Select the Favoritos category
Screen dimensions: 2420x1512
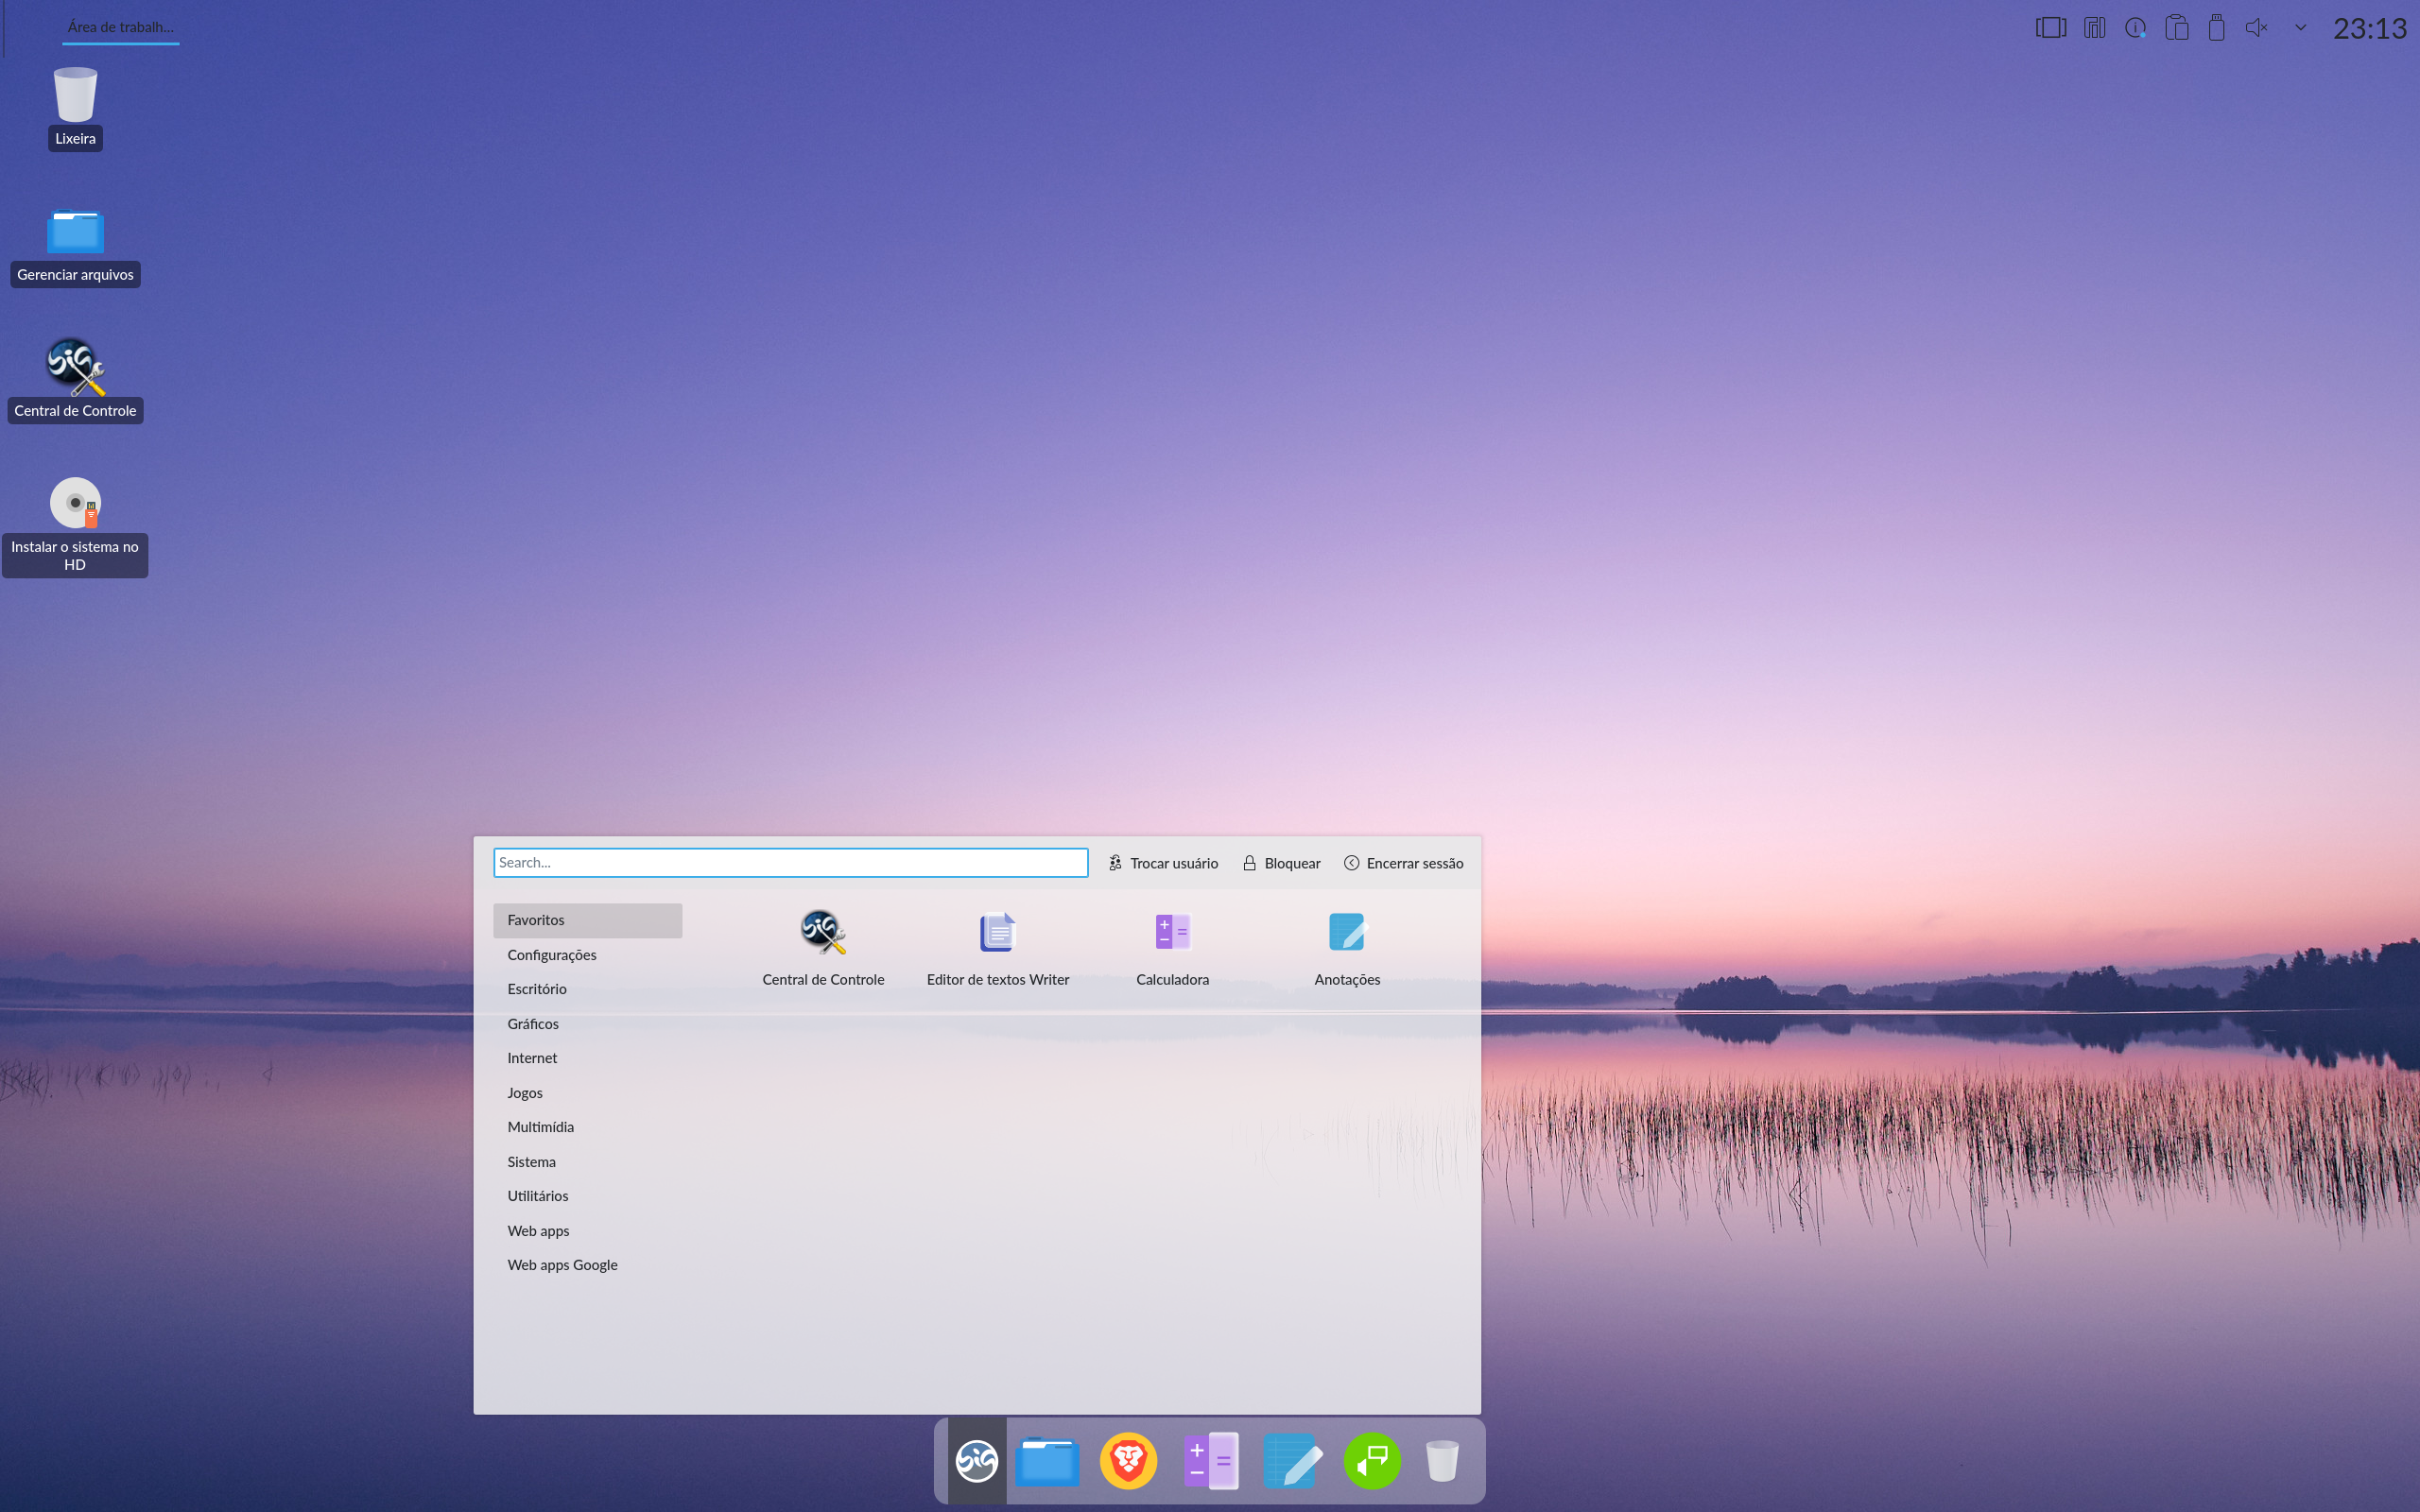point(587,920)
